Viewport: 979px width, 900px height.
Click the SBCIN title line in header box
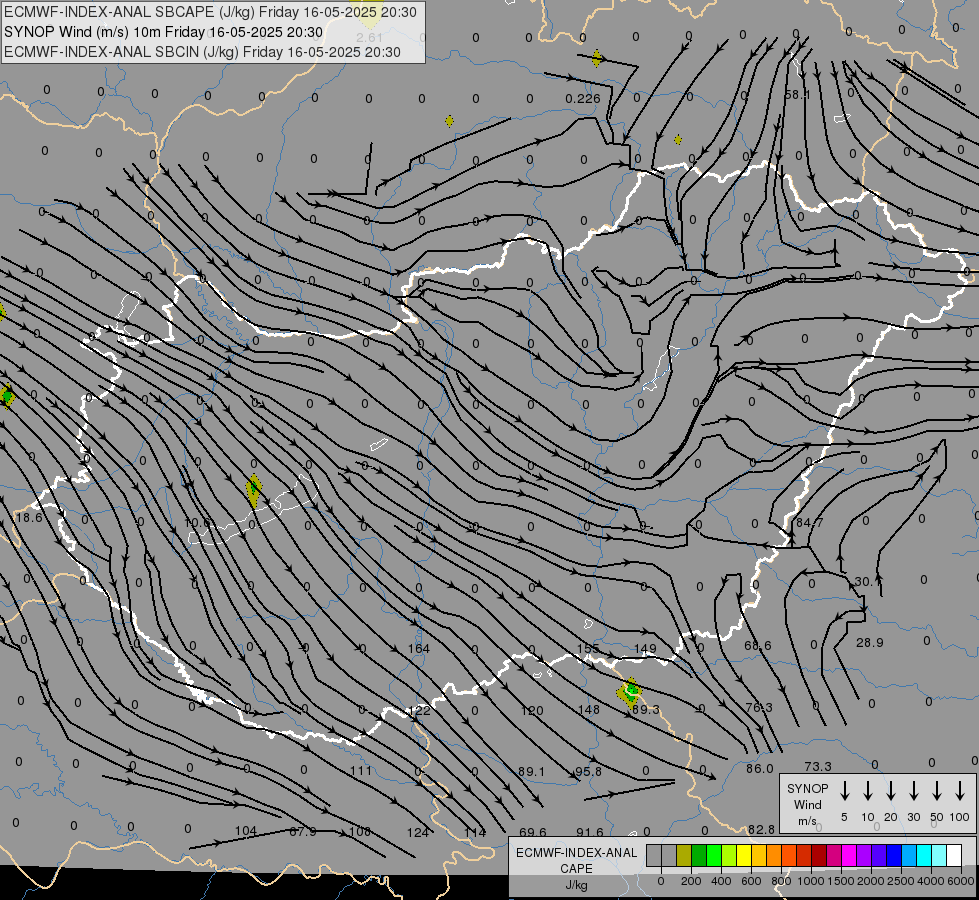coord(202,52)
